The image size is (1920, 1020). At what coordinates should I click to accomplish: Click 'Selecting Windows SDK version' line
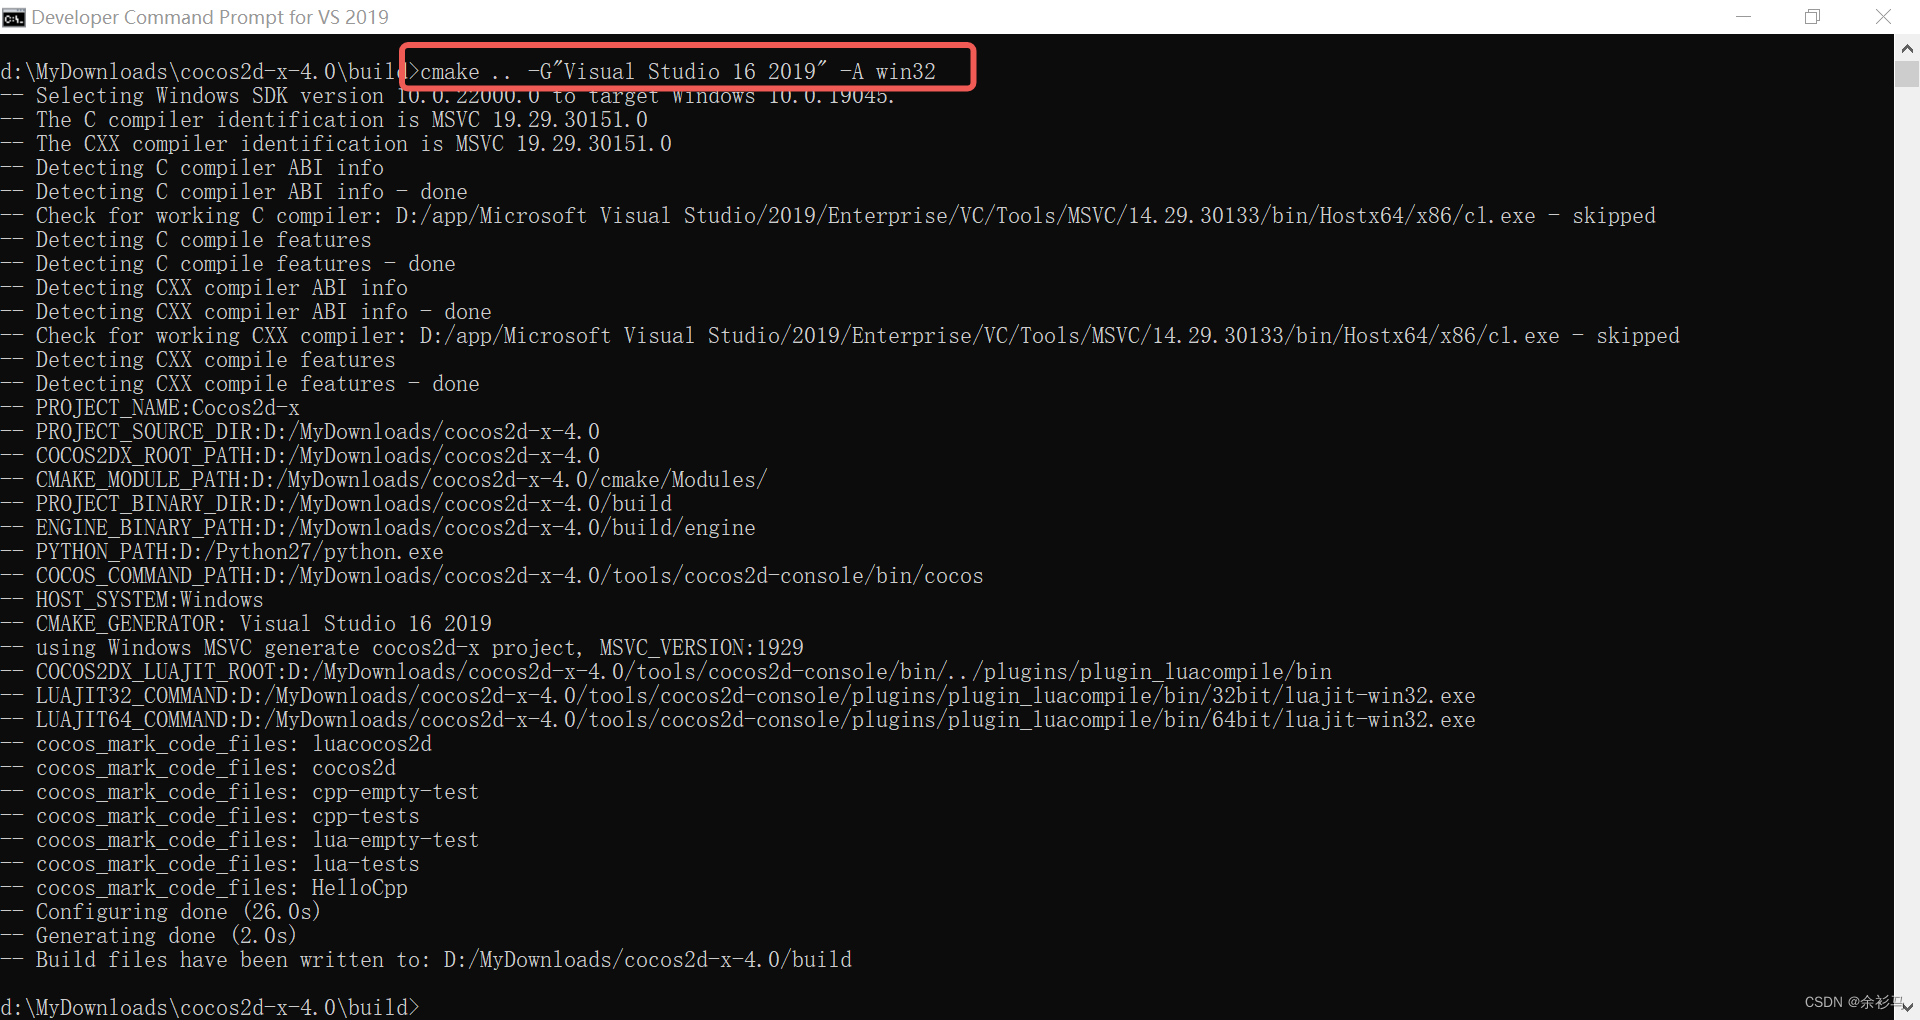[x=447, y=96]
